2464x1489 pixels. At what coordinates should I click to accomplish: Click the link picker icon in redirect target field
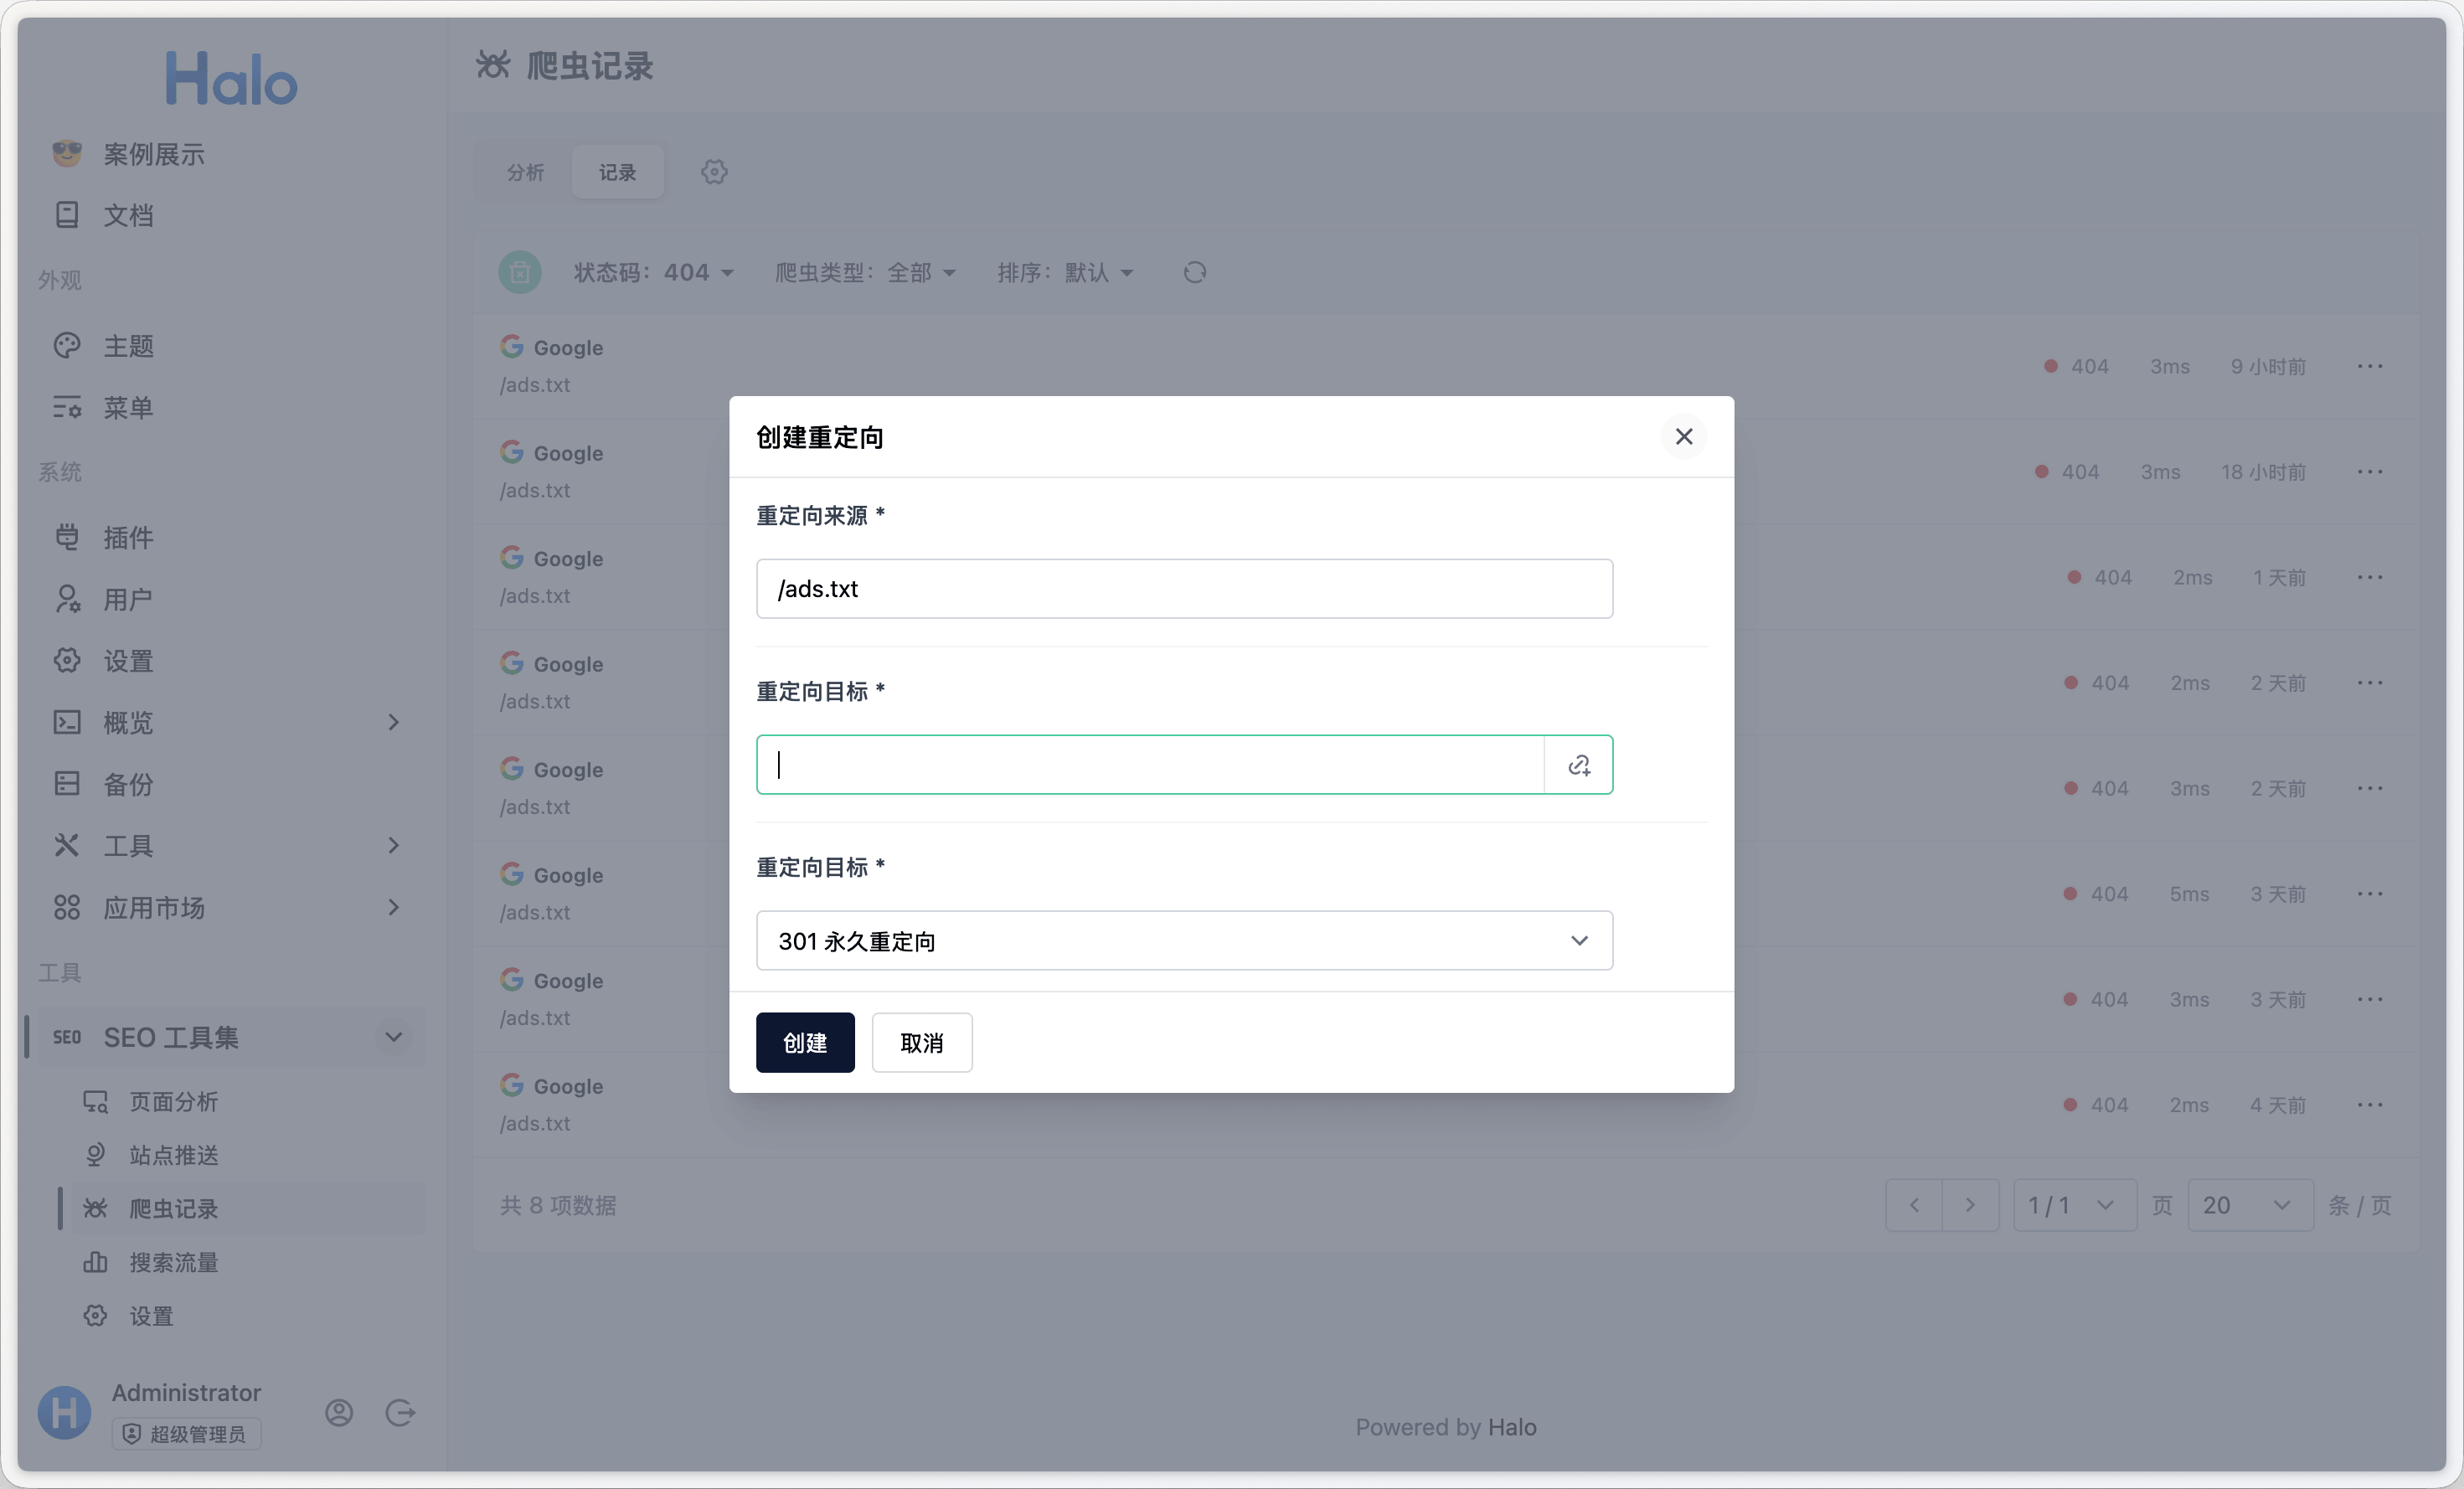1579,765
